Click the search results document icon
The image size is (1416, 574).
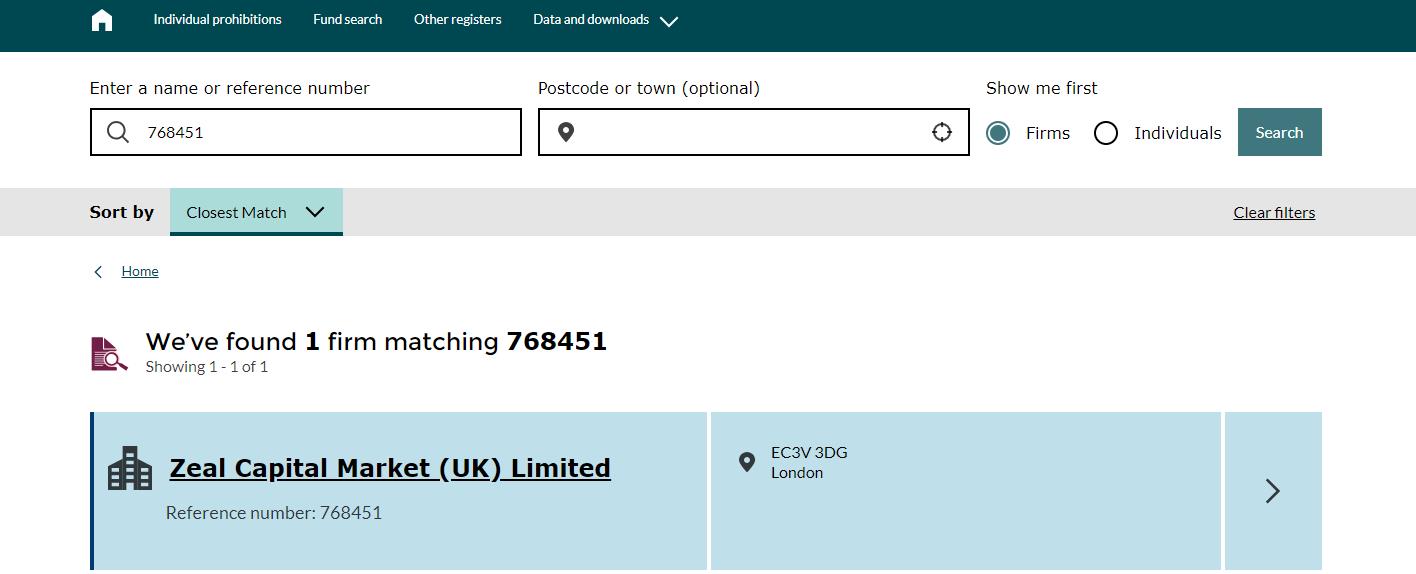pos(109,354)
